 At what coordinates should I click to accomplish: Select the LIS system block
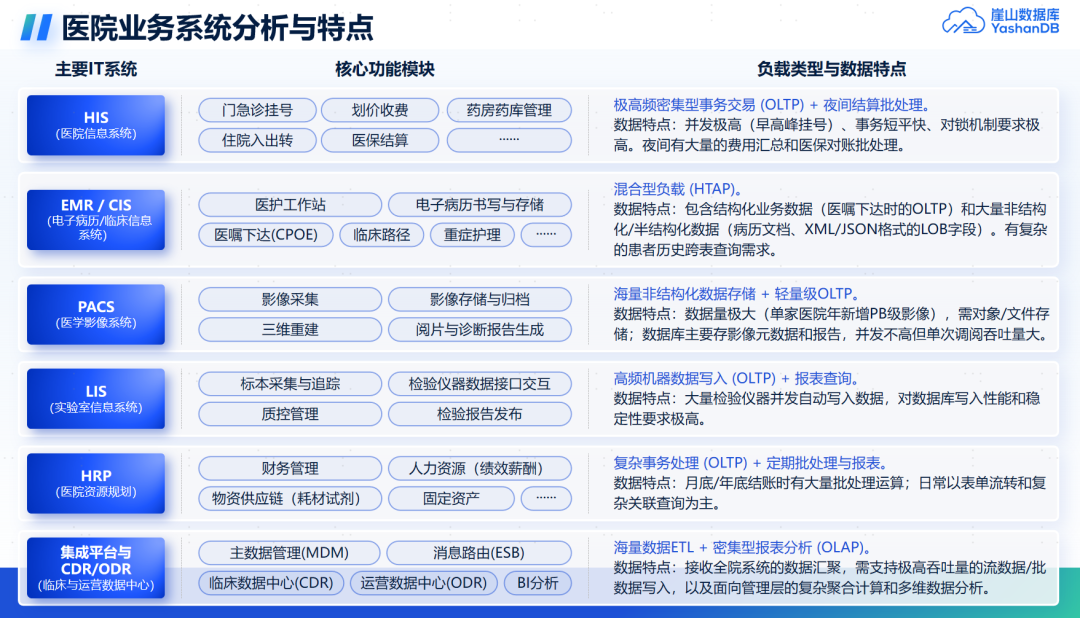pyautogui.click(x=96, y=398)
